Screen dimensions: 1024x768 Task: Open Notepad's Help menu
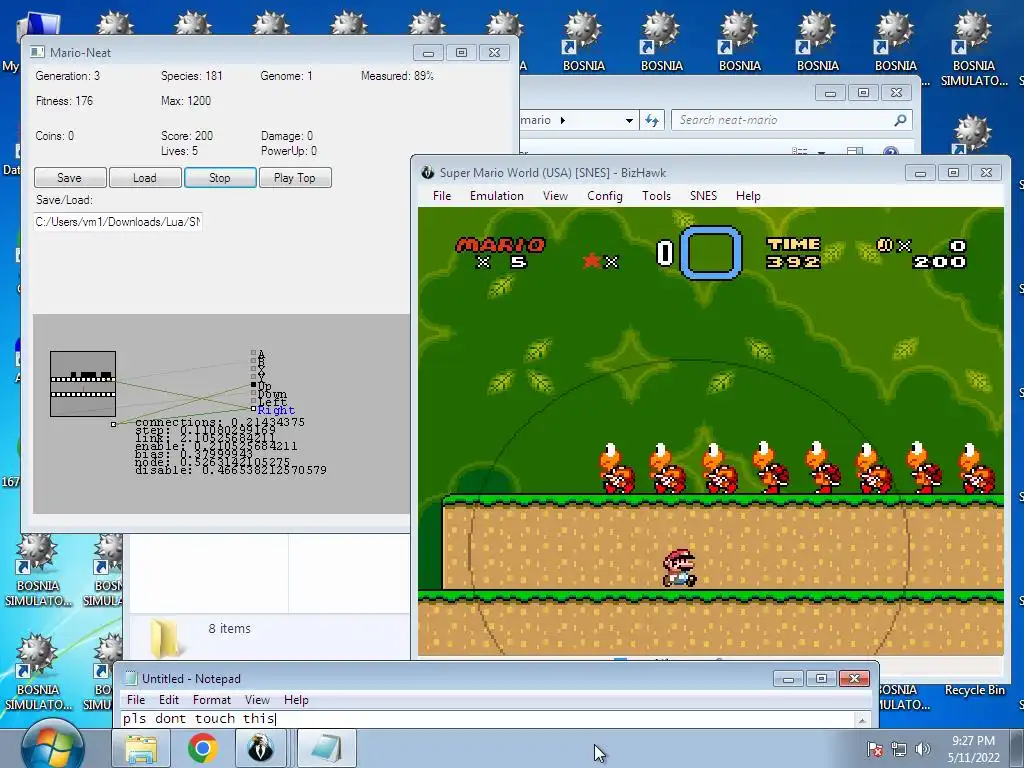pyautogui.click(x=296, y=699)
